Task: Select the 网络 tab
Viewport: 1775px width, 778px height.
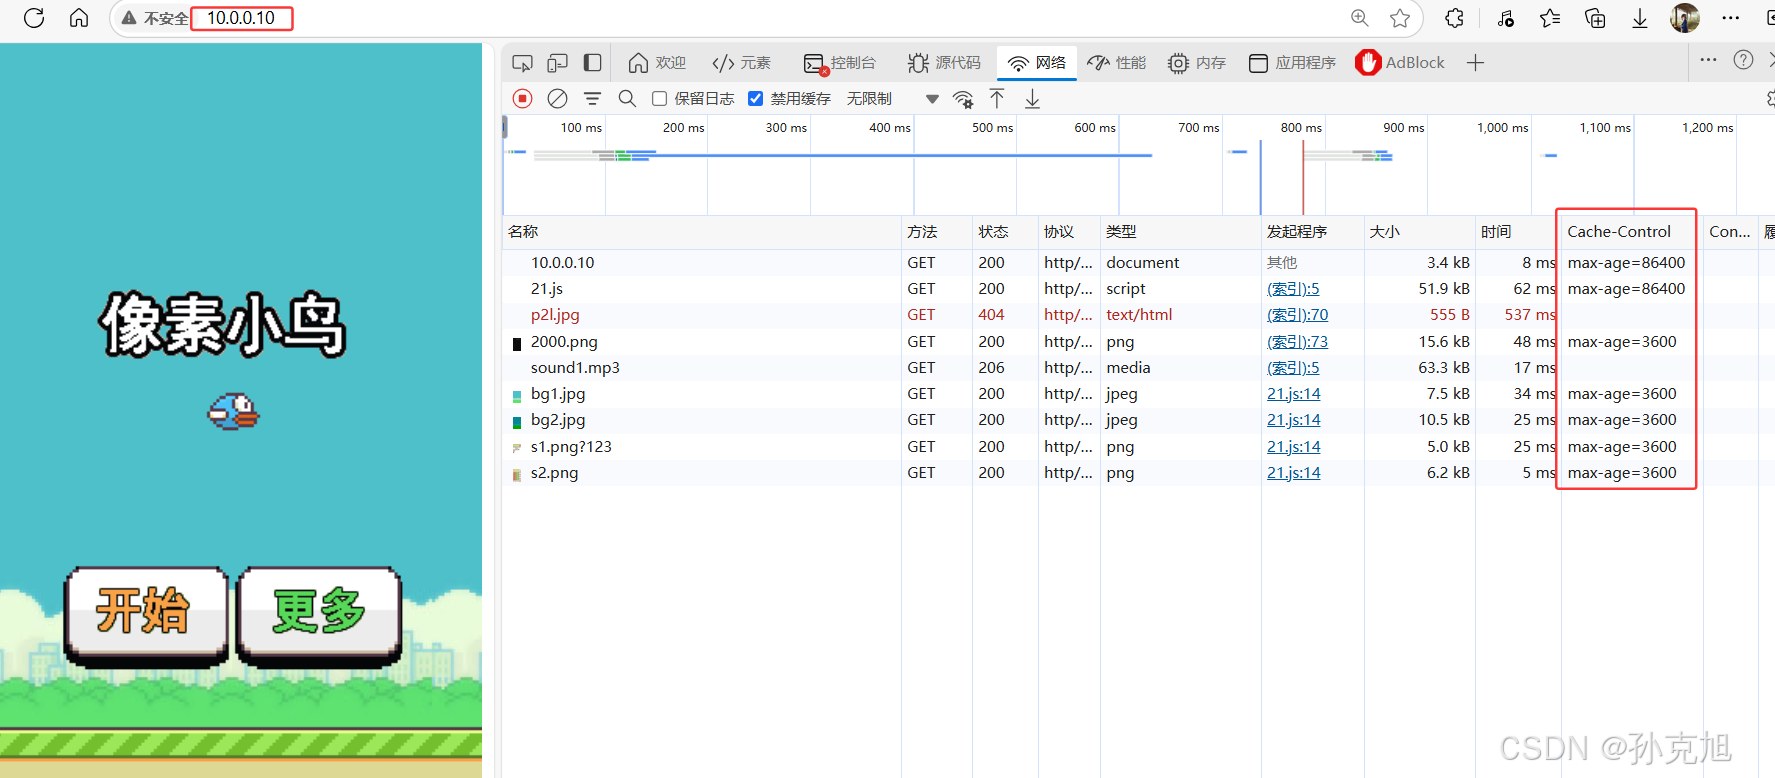Action: (x=1037, y=63)
